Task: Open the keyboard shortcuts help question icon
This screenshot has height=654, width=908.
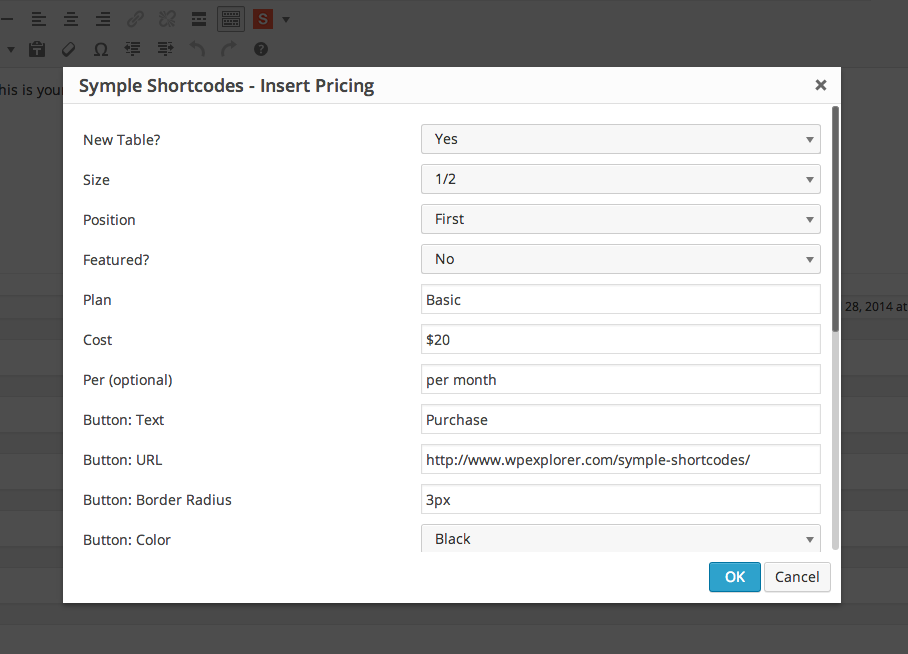Action: pyautogui.click(x=261, y=49)
